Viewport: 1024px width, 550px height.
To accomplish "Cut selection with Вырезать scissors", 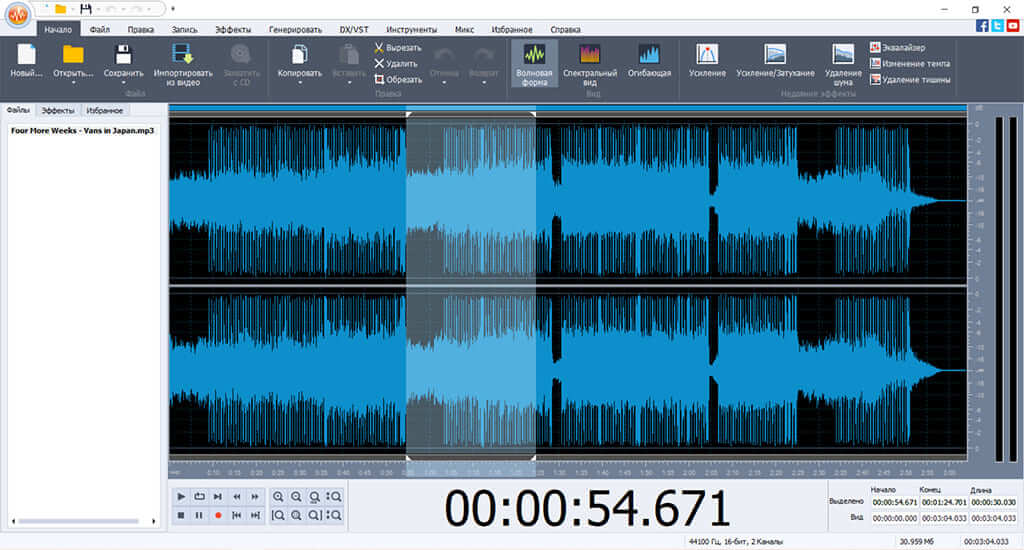I will point(398,48).
